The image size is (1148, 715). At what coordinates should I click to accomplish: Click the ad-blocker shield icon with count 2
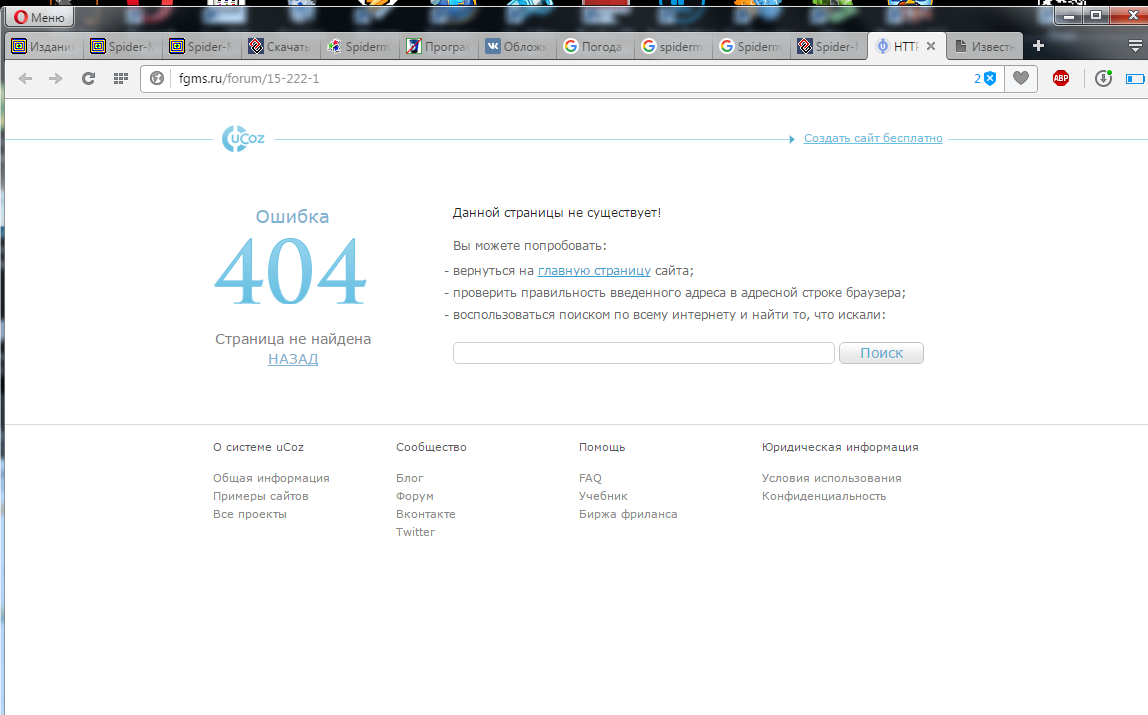pos(985,78)
